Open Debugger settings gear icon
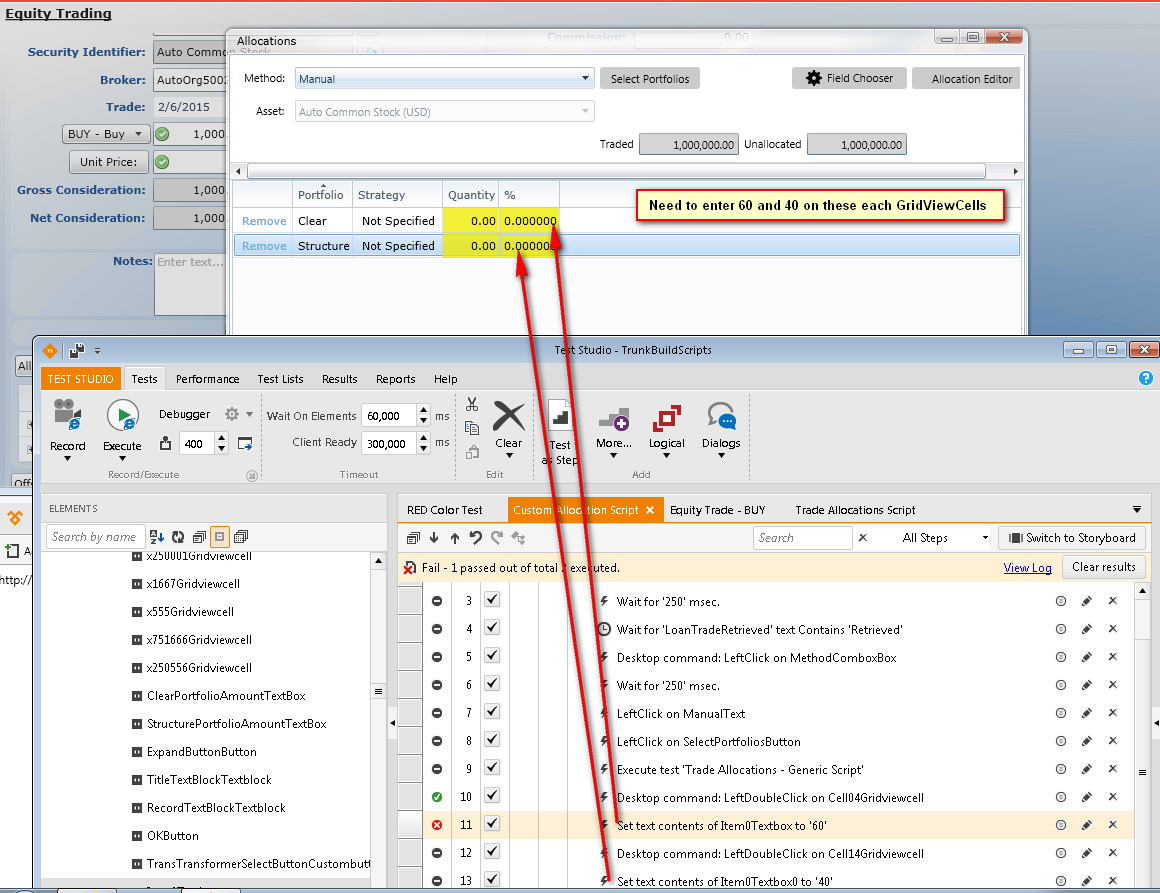1160x893 pixels. point(232,414)
